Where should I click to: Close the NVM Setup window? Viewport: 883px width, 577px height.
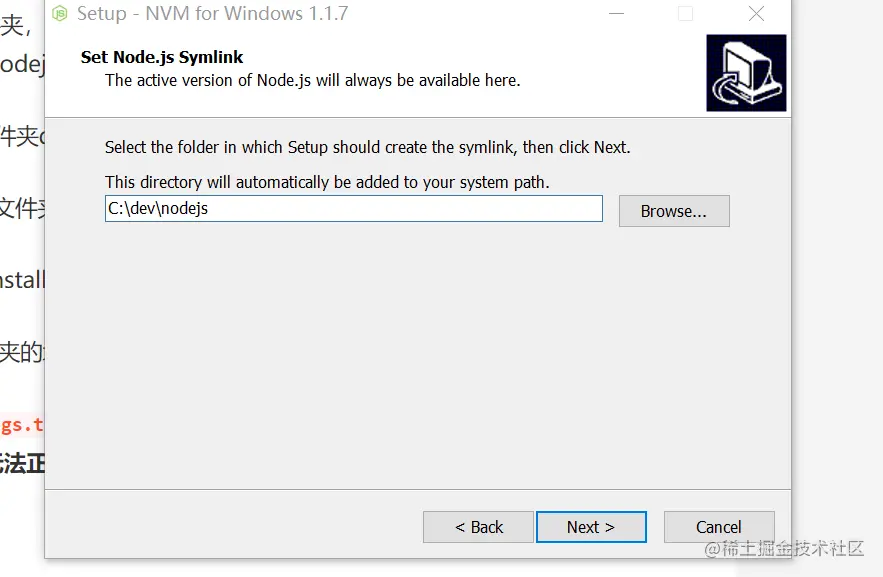[x=756, y=14]
